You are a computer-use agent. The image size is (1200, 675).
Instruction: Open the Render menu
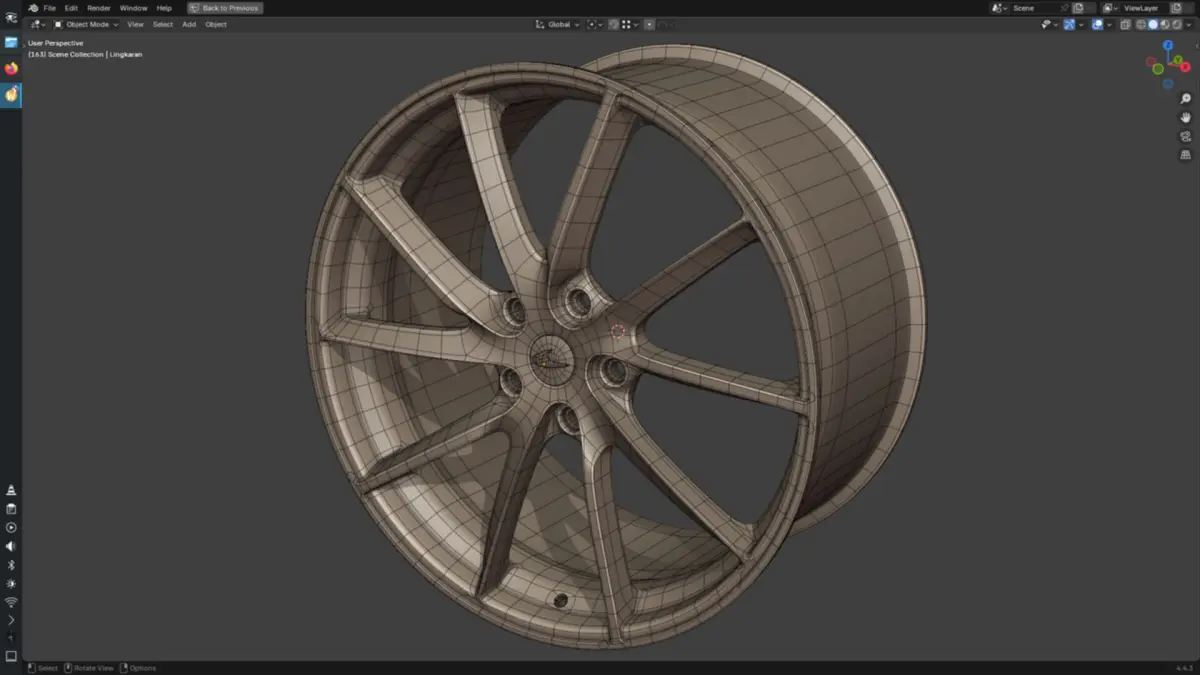99,8
